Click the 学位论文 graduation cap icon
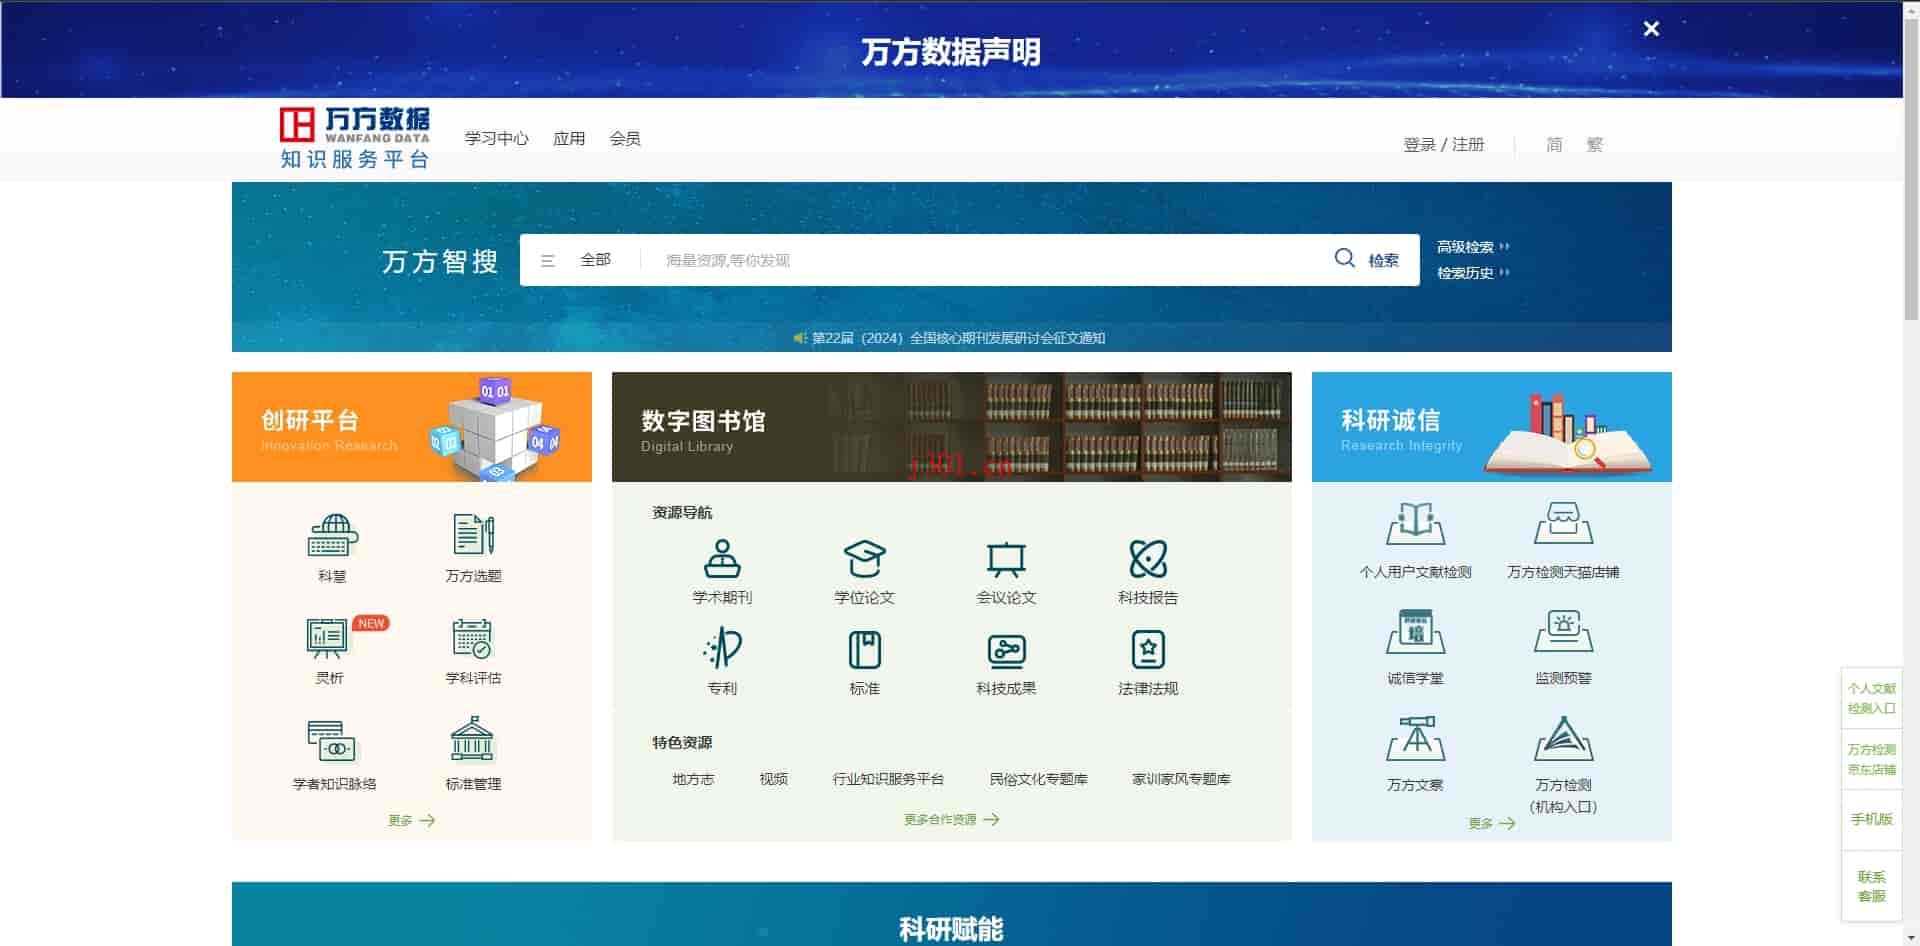Viewport: 1920px width, 946px height. click(864, 559)
